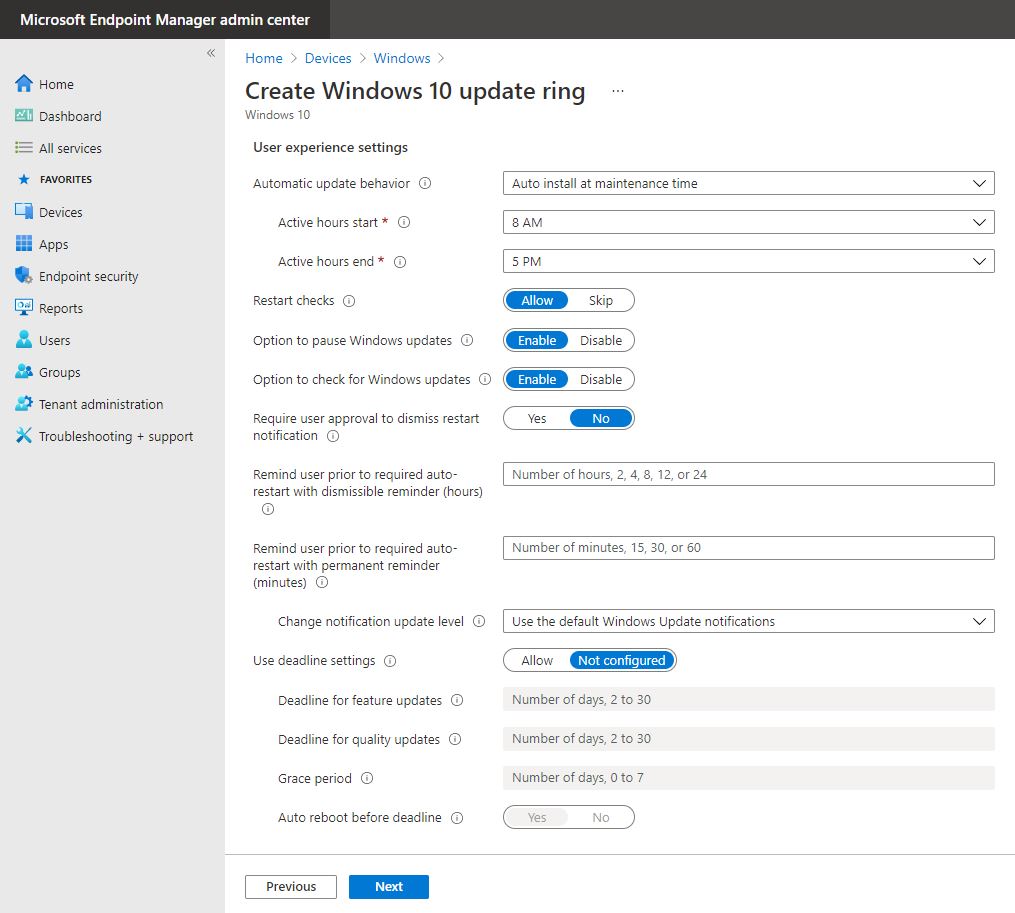Show info for permanent reminder minutes

(x=322, y=582)
